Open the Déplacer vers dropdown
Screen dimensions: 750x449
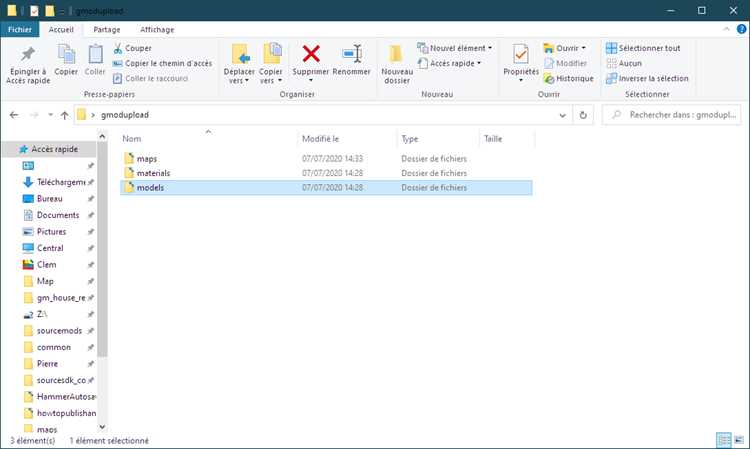coord(239,64)
